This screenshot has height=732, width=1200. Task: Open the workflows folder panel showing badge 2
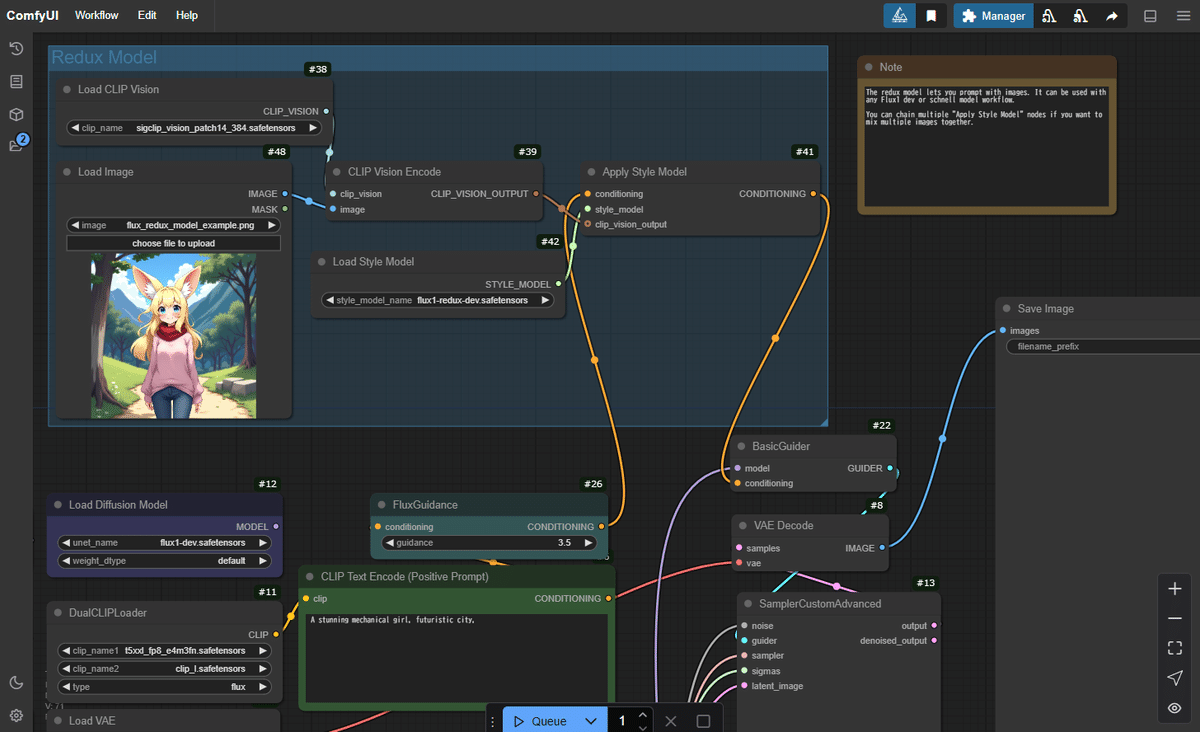15,145
